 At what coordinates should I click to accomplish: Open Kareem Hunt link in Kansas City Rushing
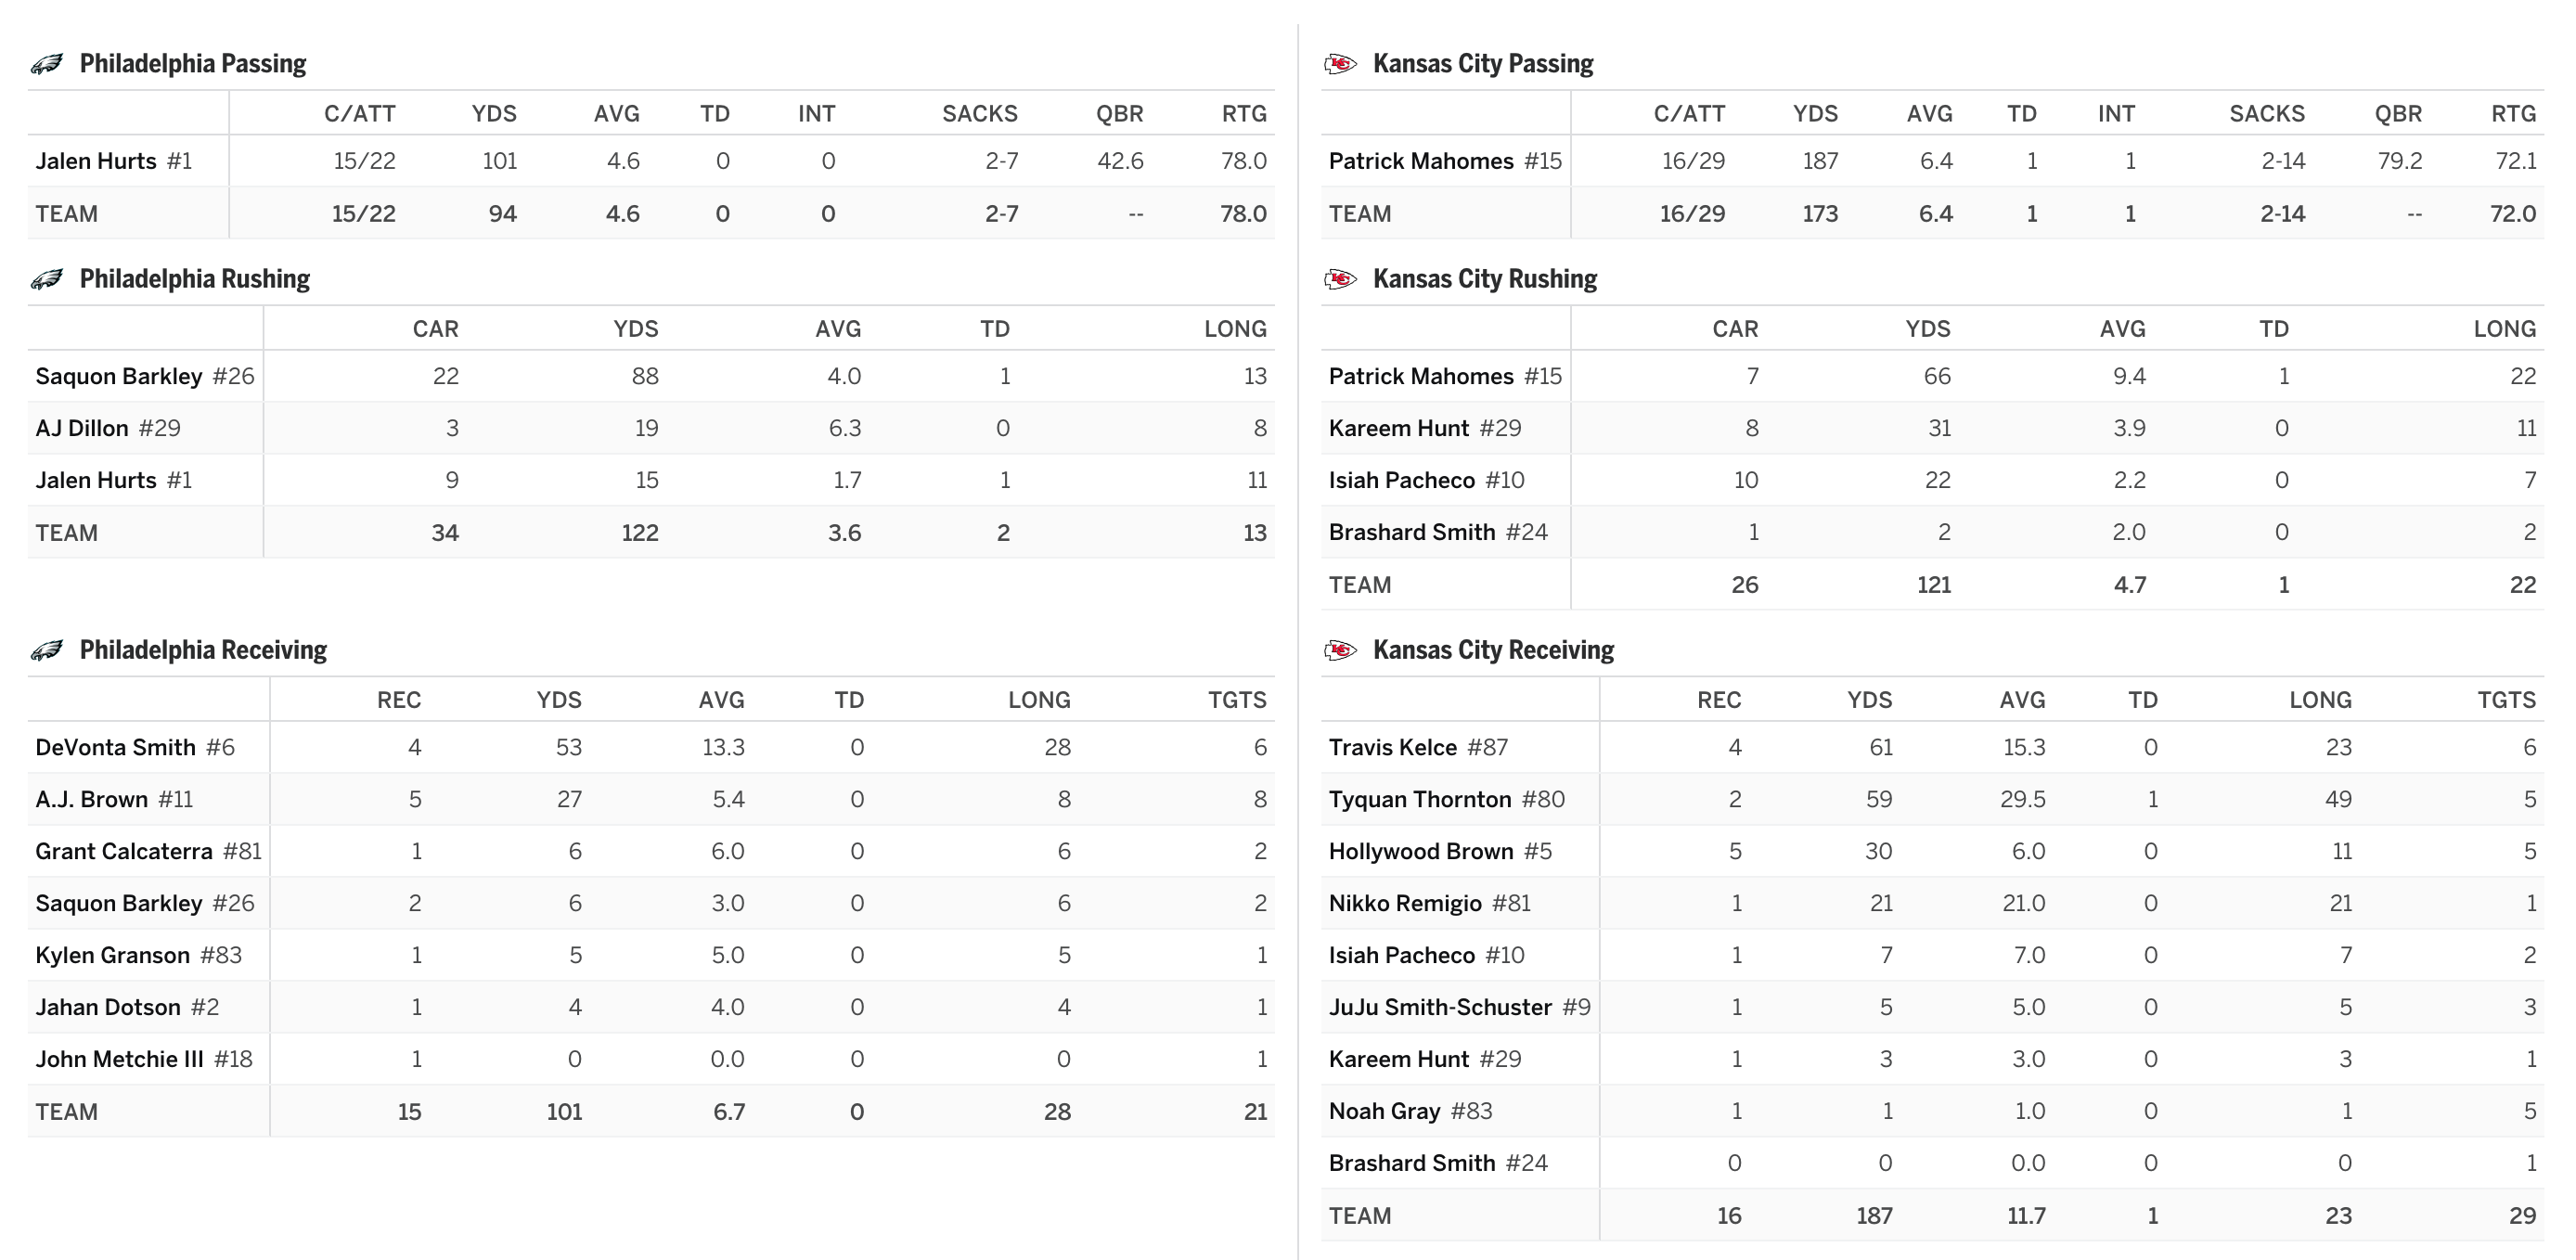[1398, 428]
